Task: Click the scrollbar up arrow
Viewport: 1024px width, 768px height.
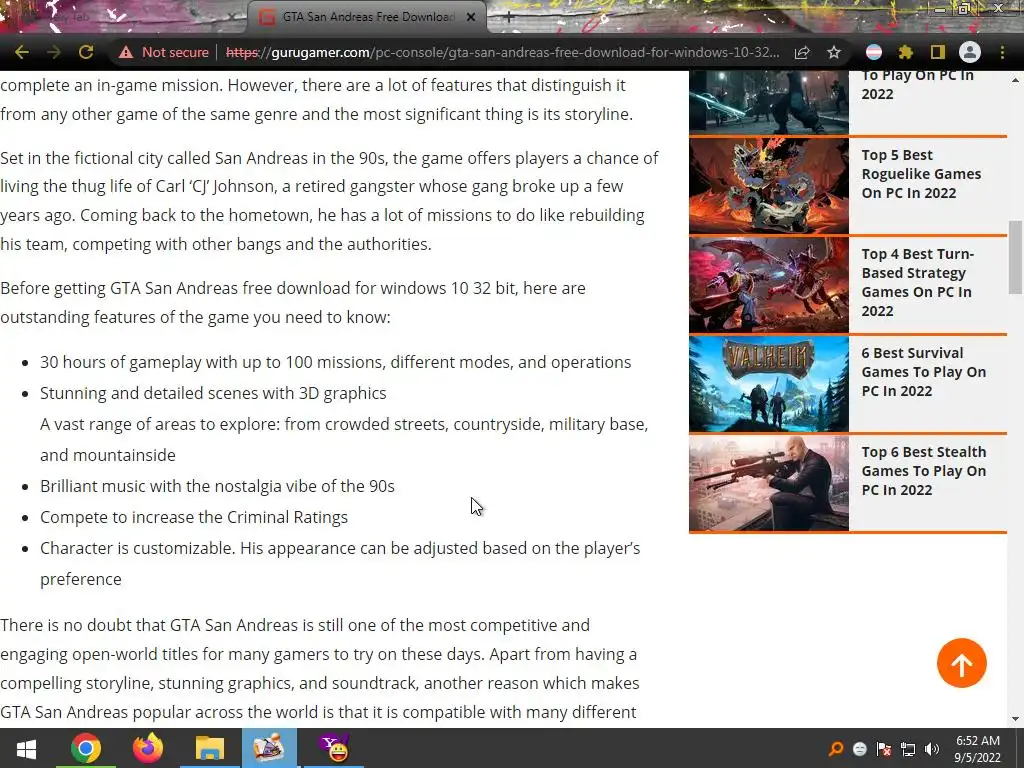Action: 1016,80
